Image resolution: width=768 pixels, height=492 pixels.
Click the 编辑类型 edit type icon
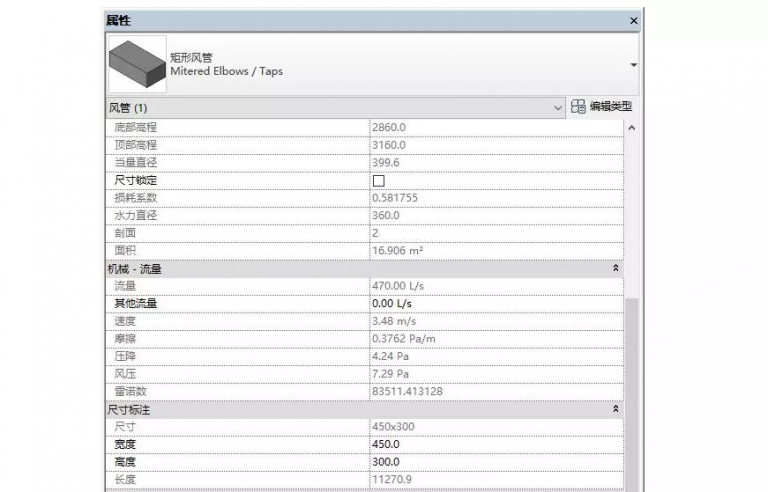[x=578, y=107]
